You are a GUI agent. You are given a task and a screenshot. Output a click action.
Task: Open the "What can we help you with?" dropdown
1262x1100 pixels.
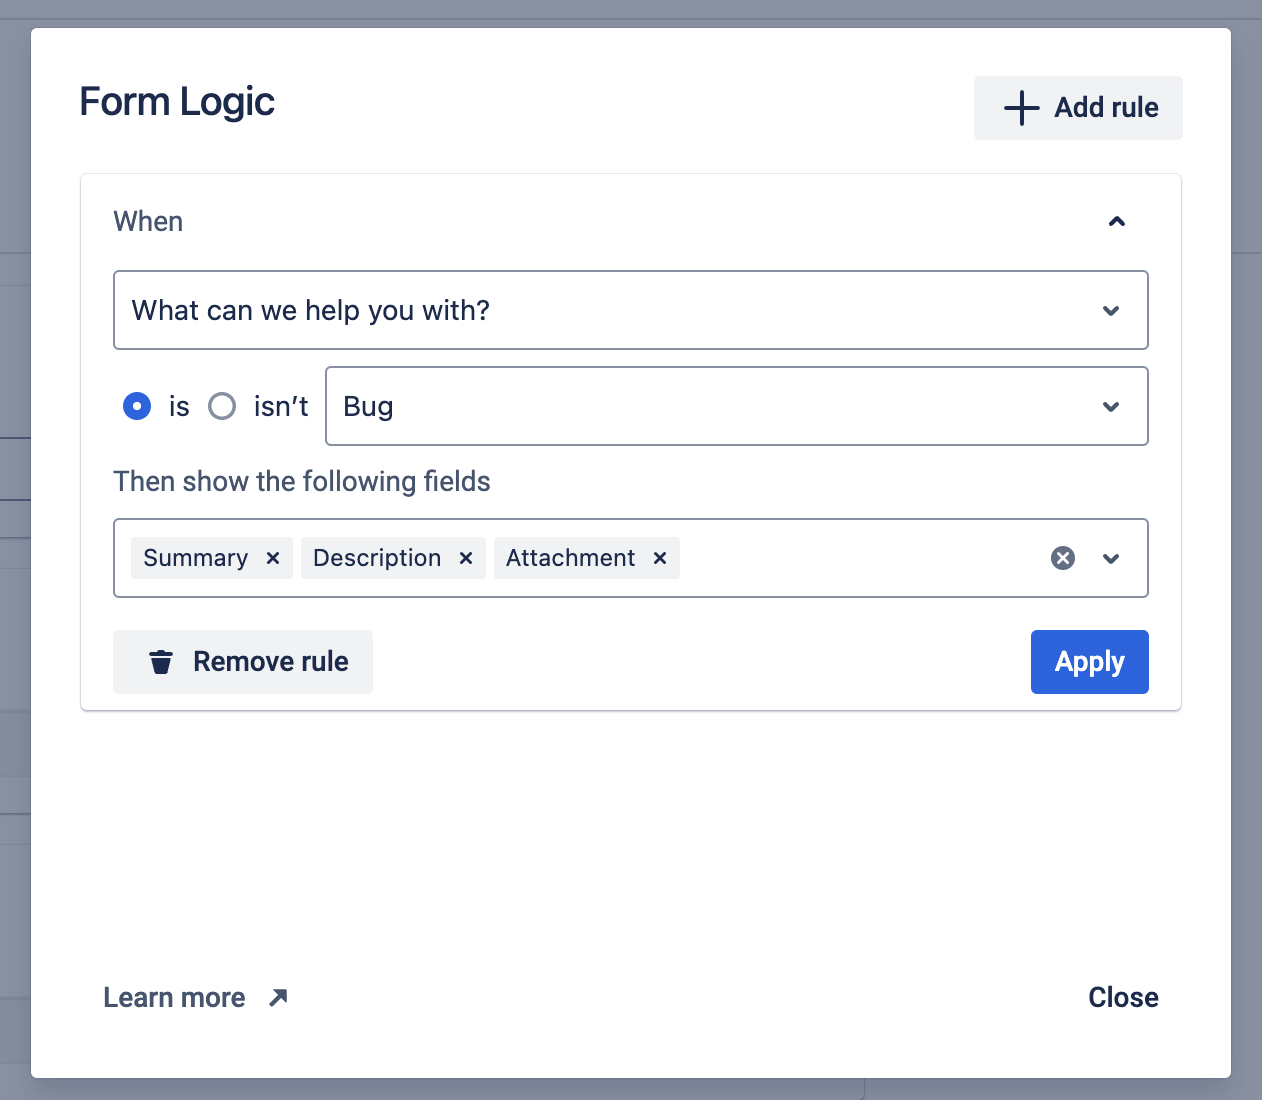coord(630,310)
